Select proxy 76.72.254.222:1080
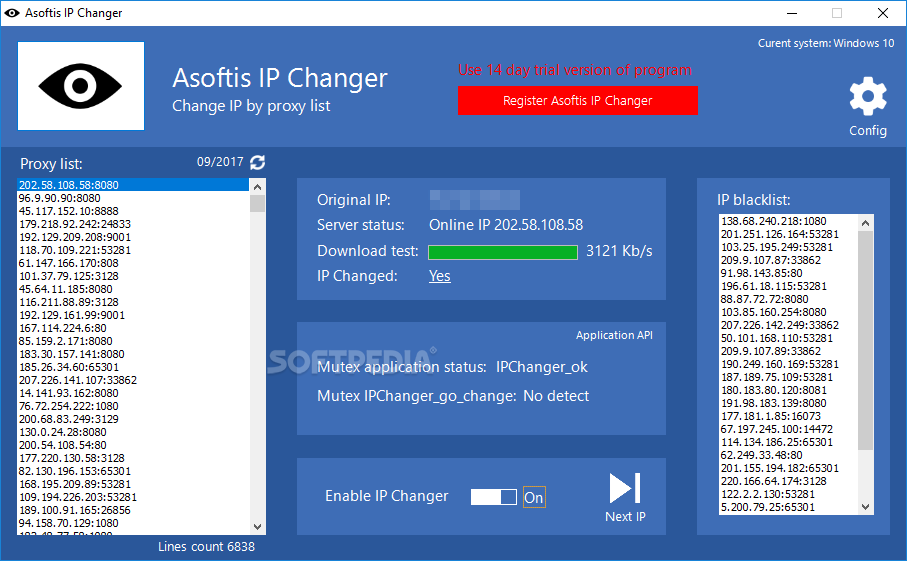Image resolution: width=907 pixels, height=561 pixels. point(133,406)
